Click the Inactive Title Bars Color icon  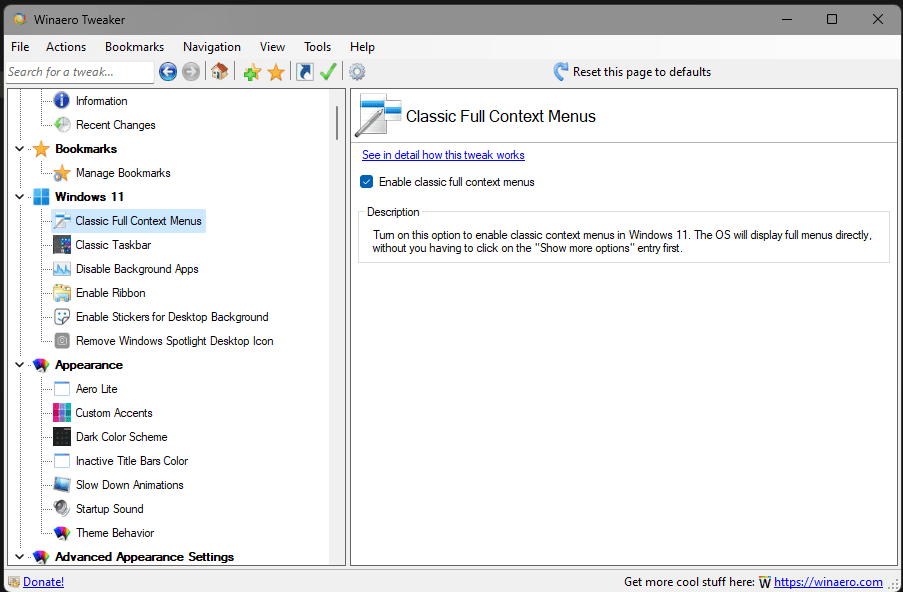pyautogui.click(x=62, y=461)
